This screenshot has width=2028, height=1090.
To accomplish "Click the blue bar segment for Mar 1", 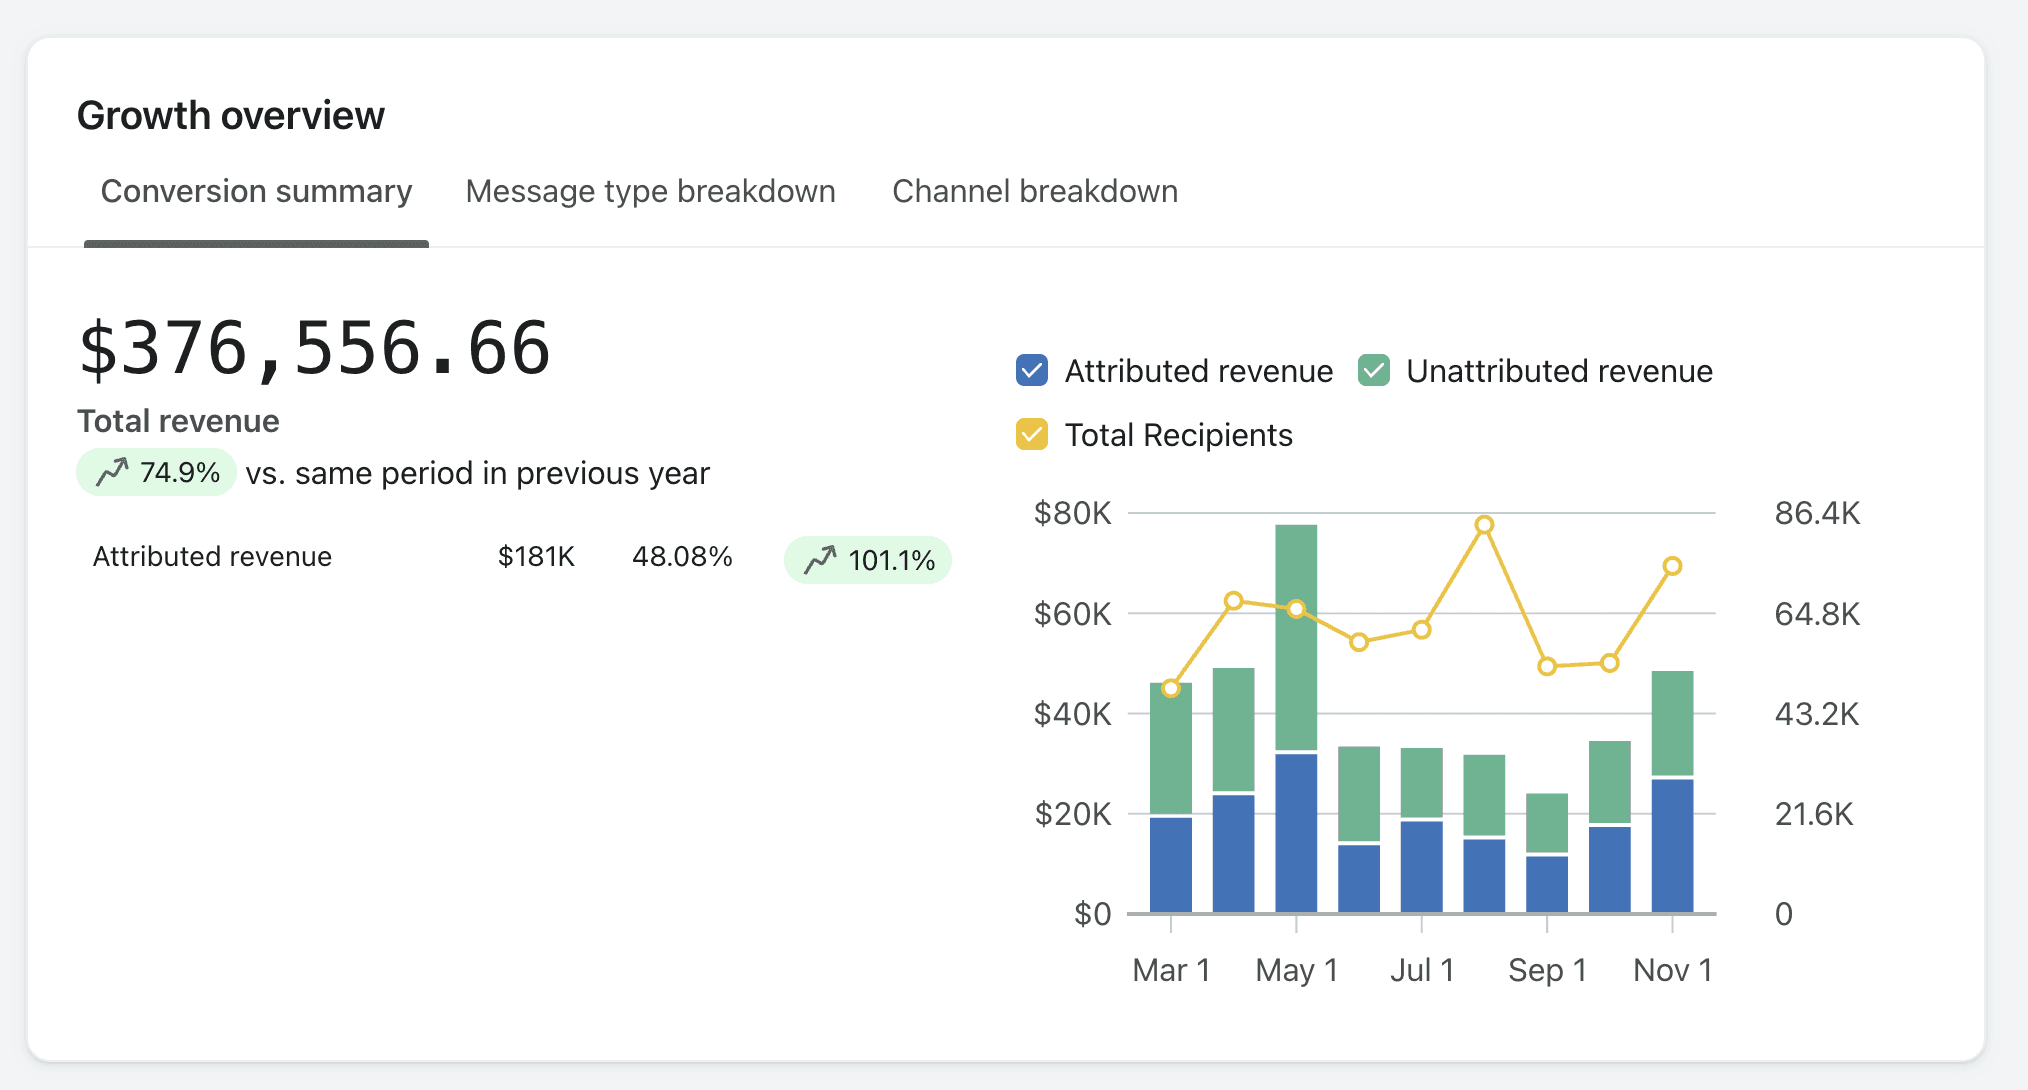I will click(x=1170, y=864).
